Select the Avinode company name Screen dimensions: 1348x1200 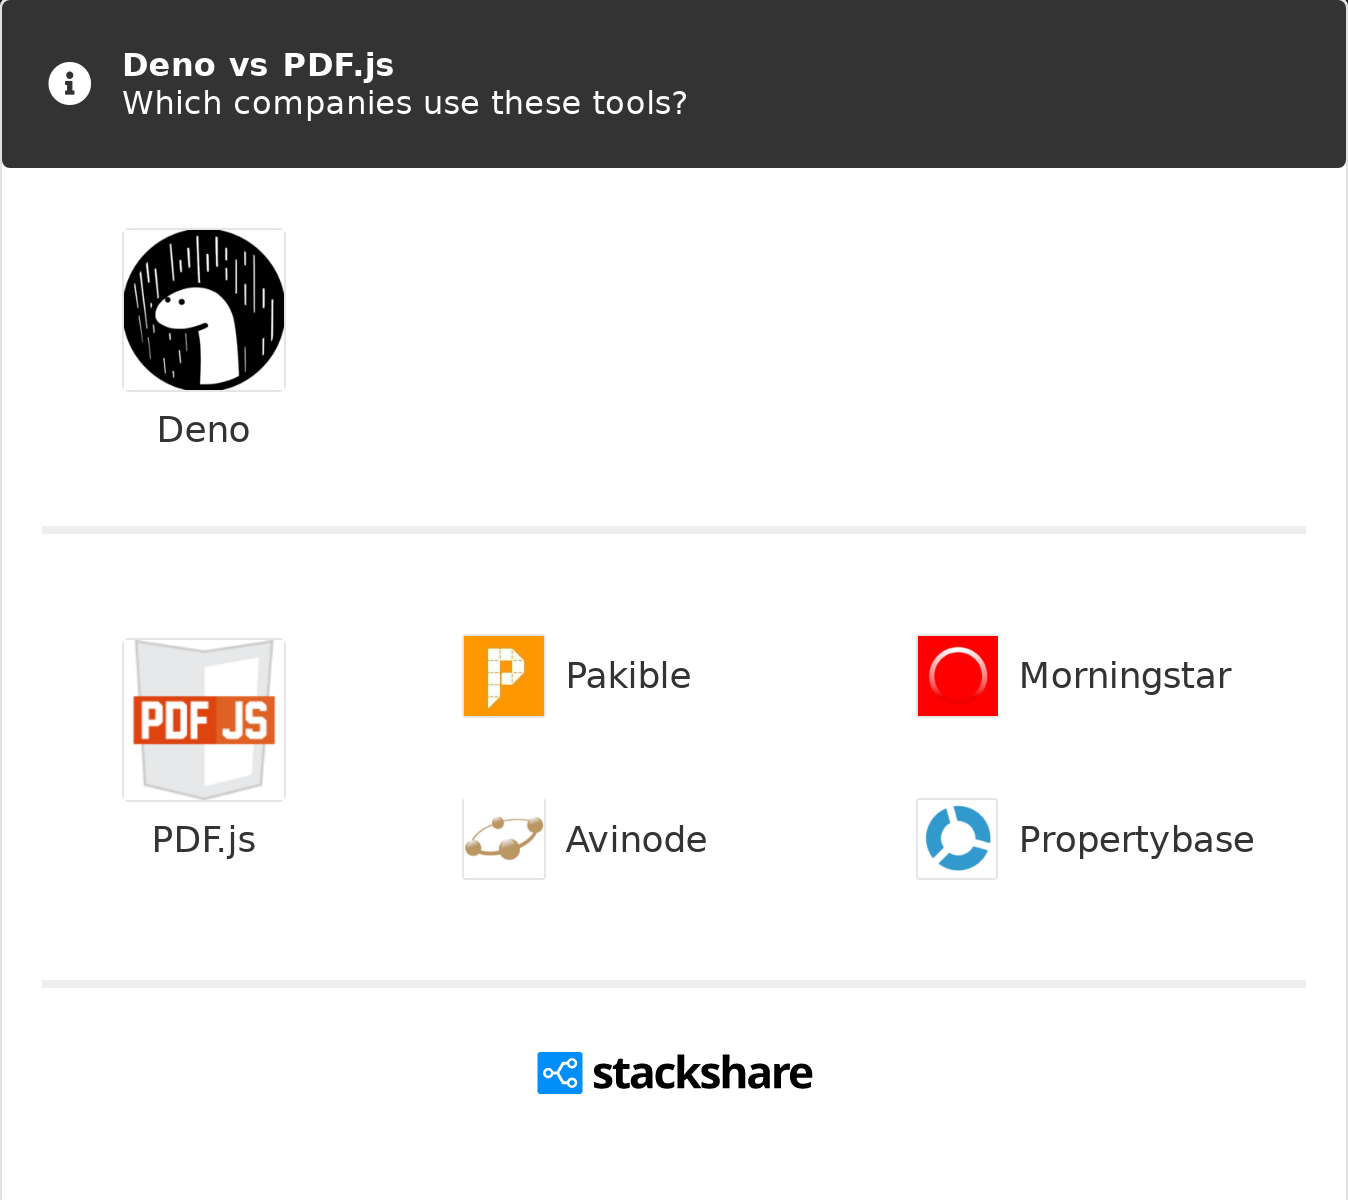click(x=636, y=840)
